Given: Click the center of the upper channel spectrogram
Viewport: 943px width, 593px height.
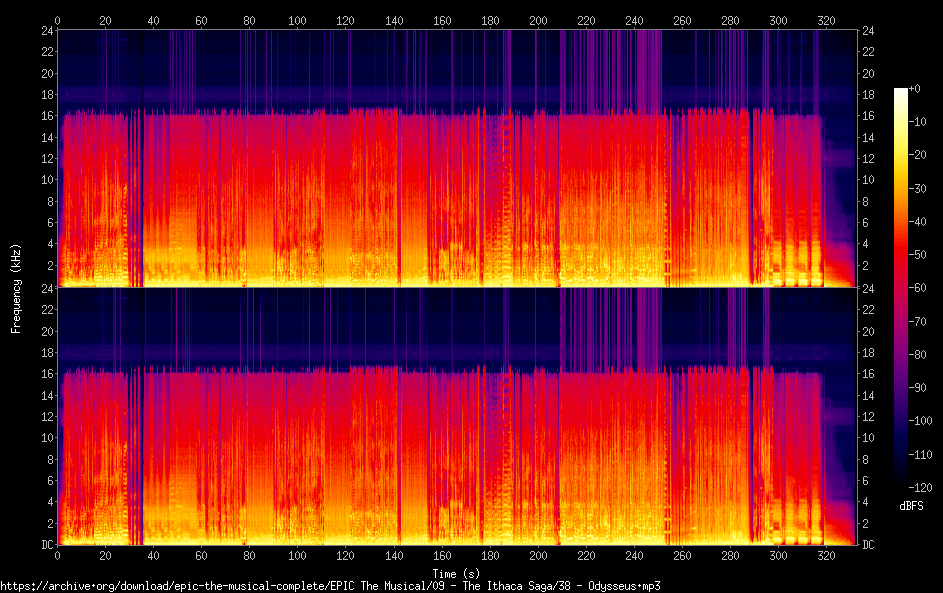Looking at the screenshot, I should click(455, 158).
